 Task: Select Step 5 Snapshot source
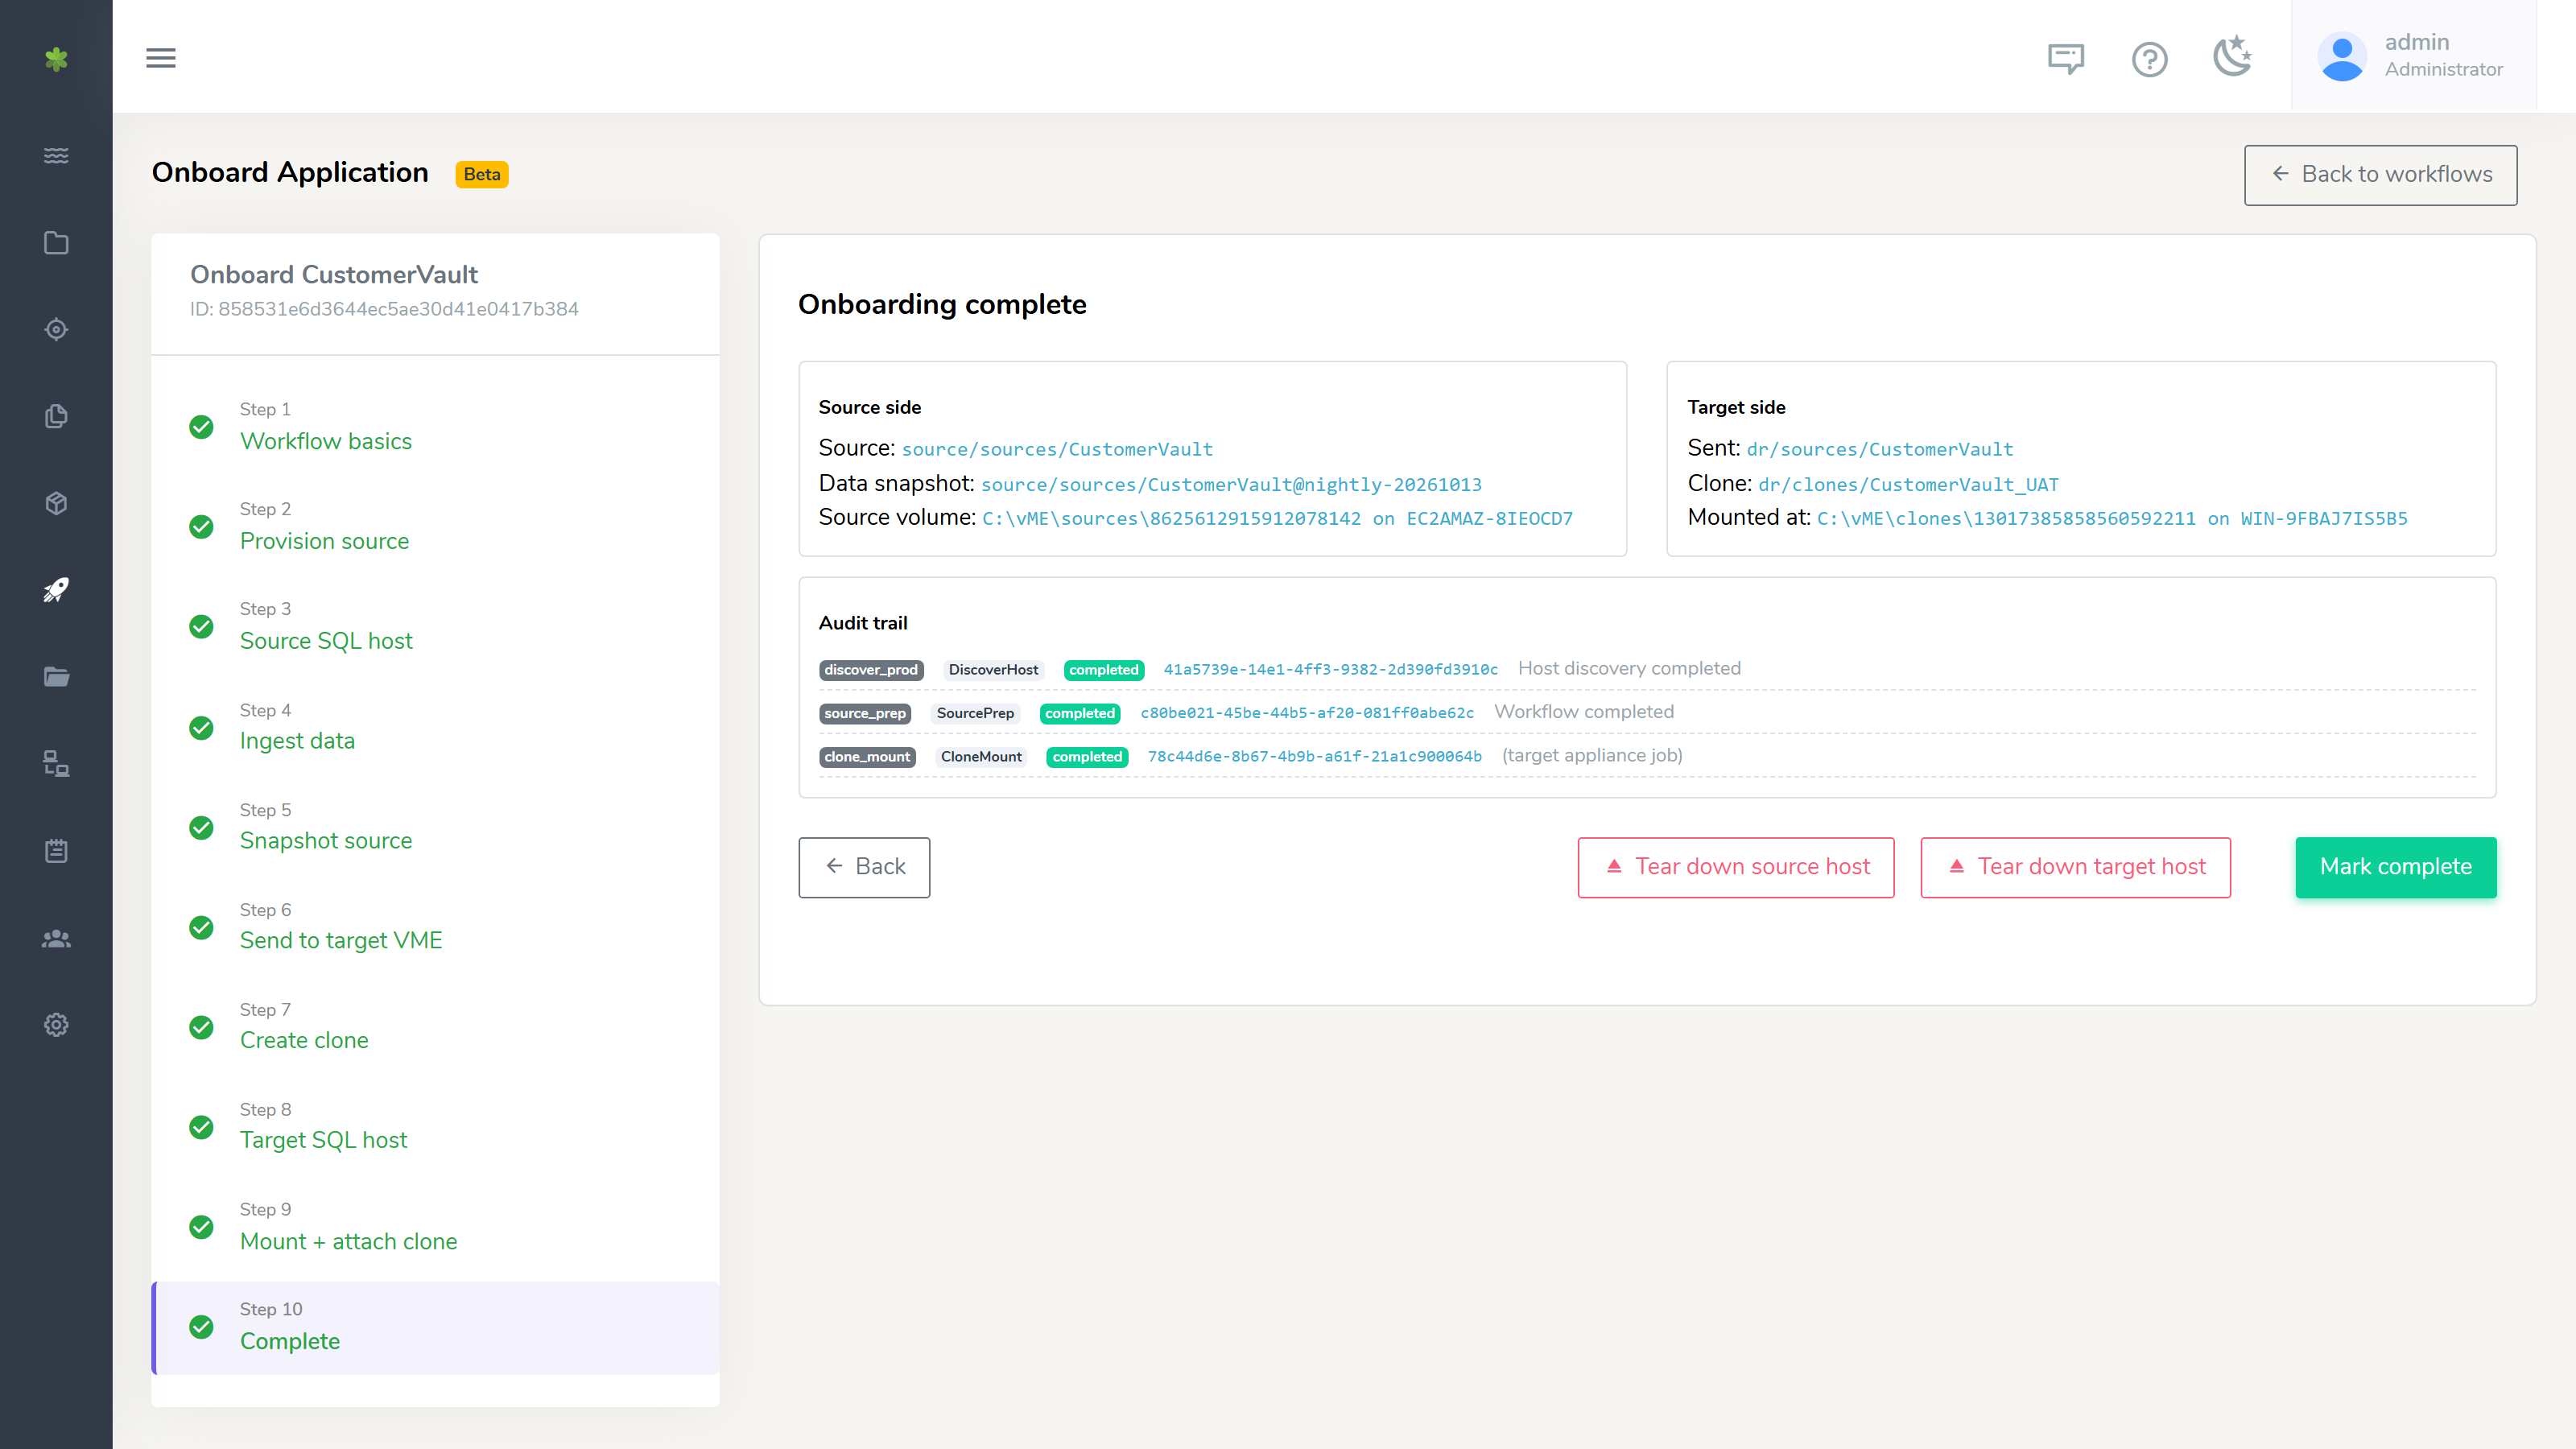(x=435, y=827)
